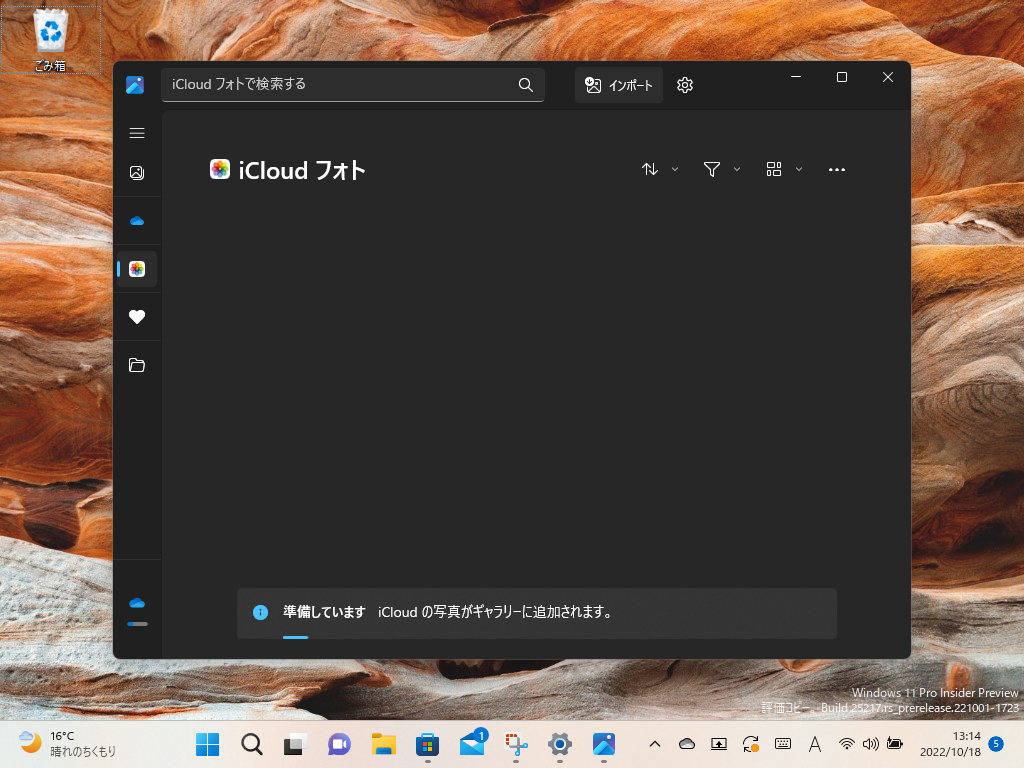Open the See more ellipsis menu
This screenshot has height=768, width=1024.
tap(836, 169)
